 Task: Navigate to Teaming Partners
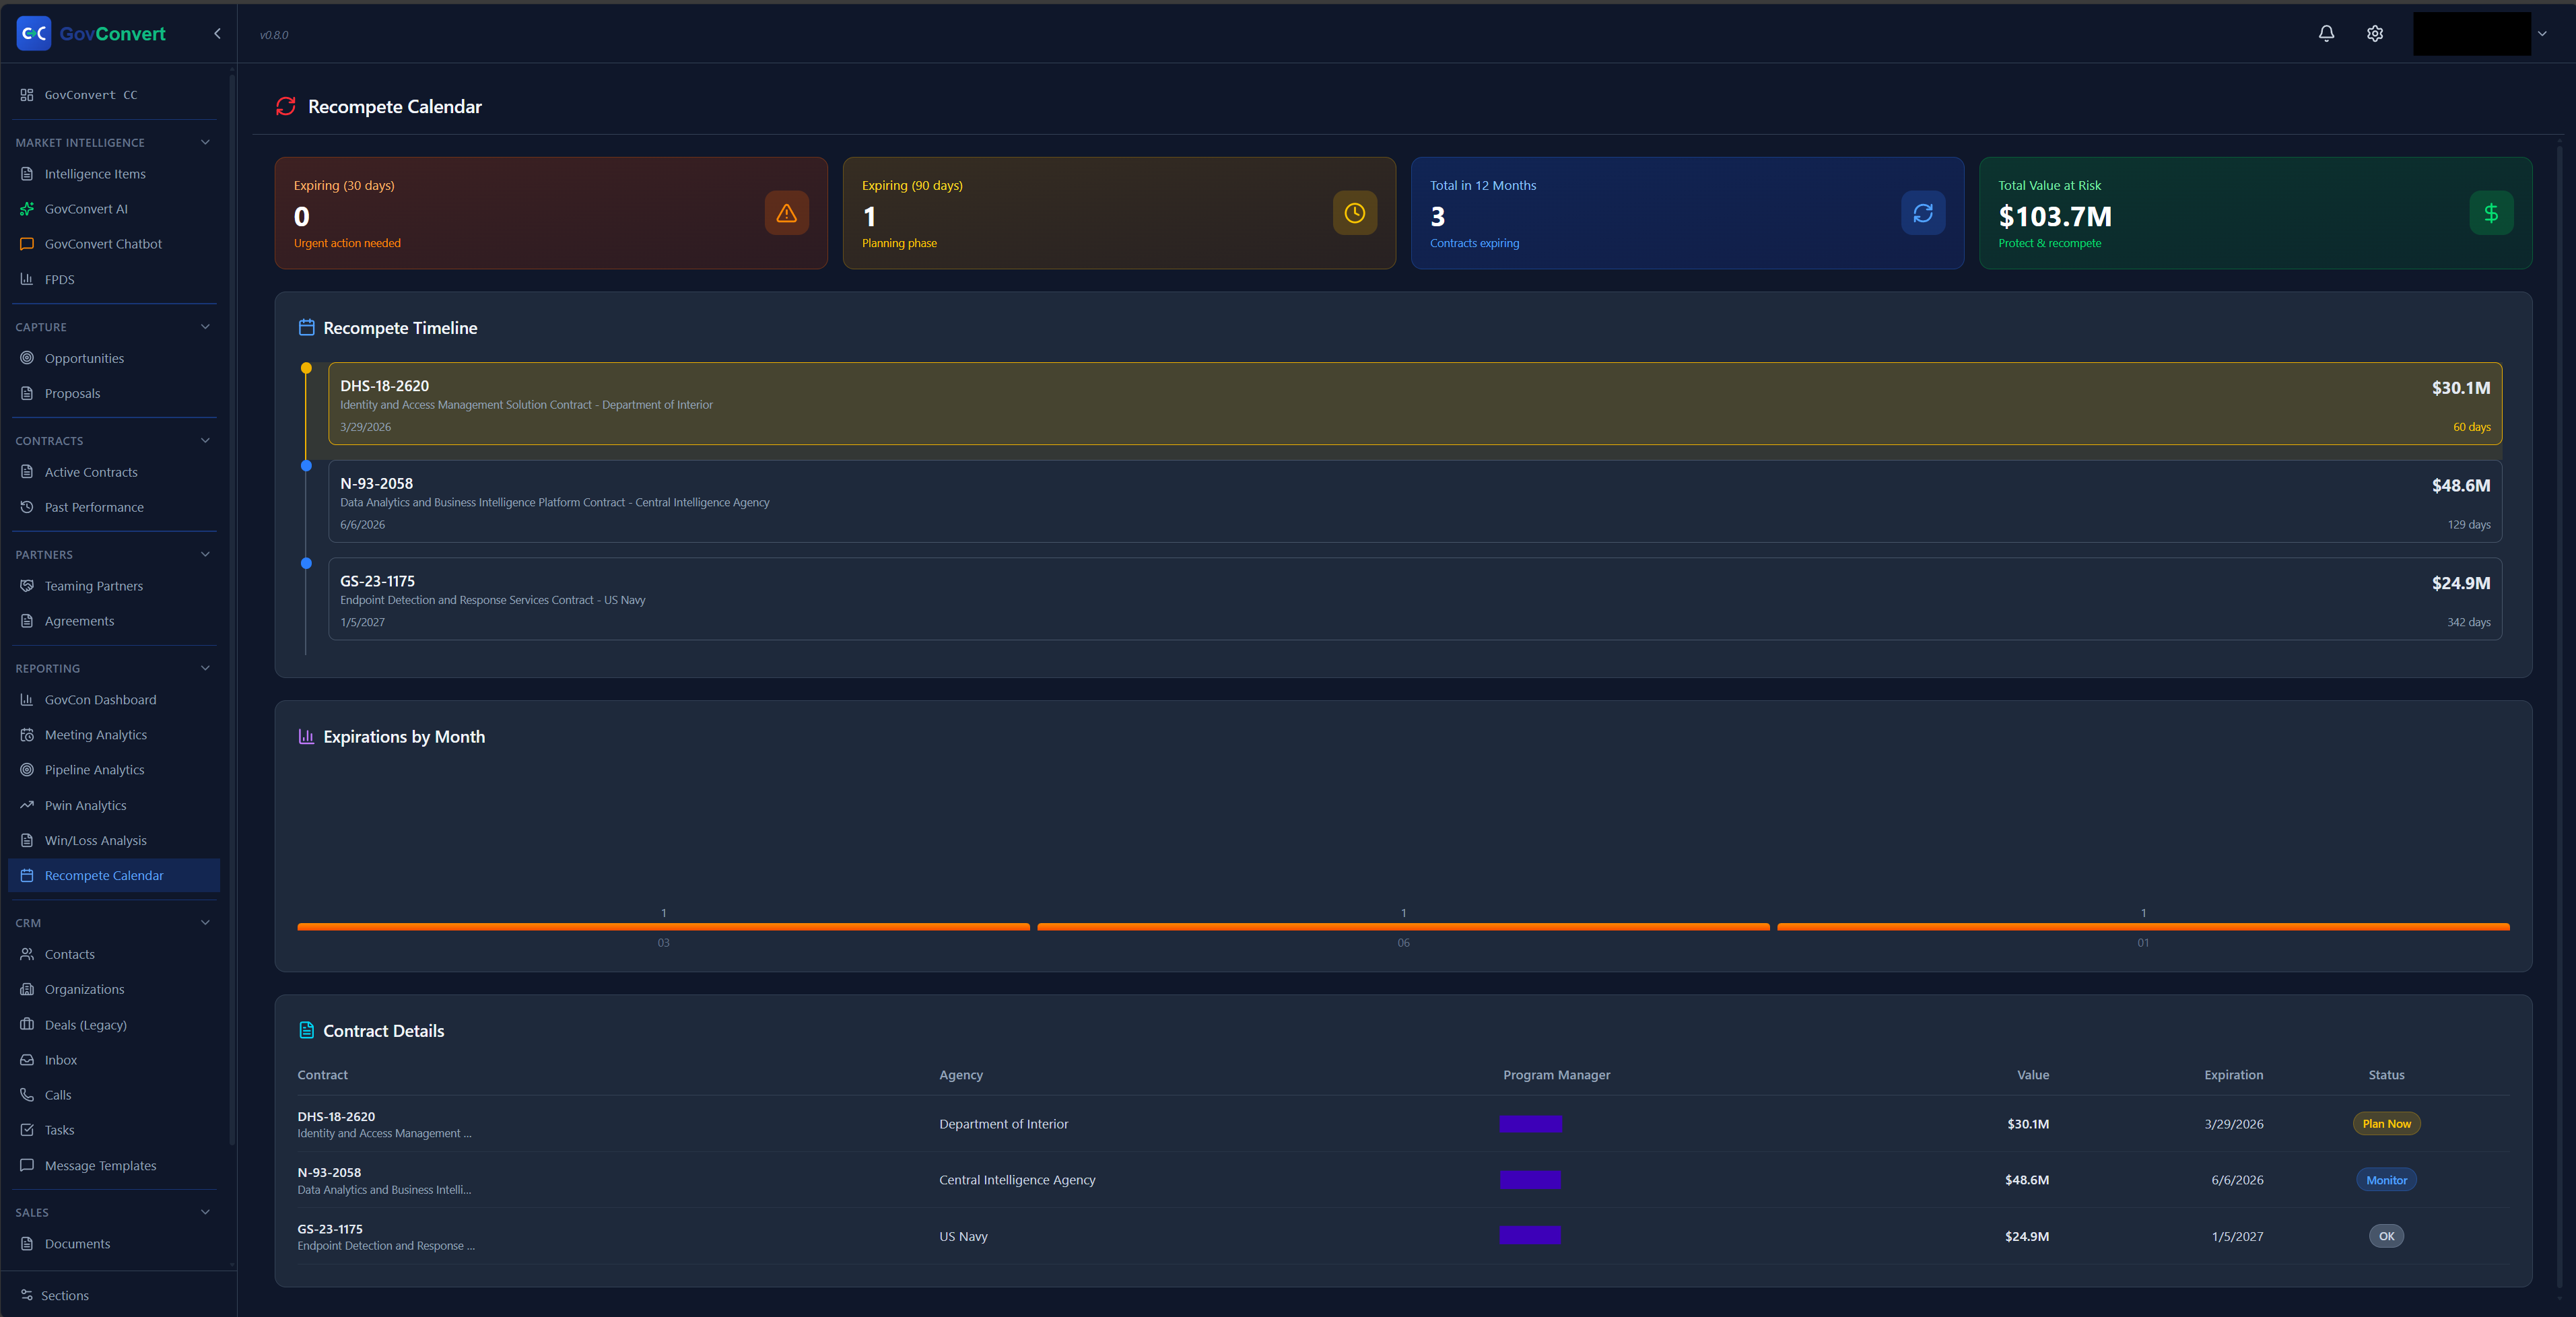point(93,586)
